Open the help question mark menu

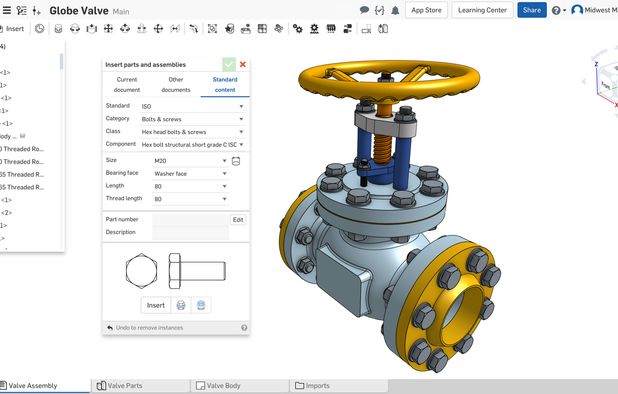coord(558,11)
